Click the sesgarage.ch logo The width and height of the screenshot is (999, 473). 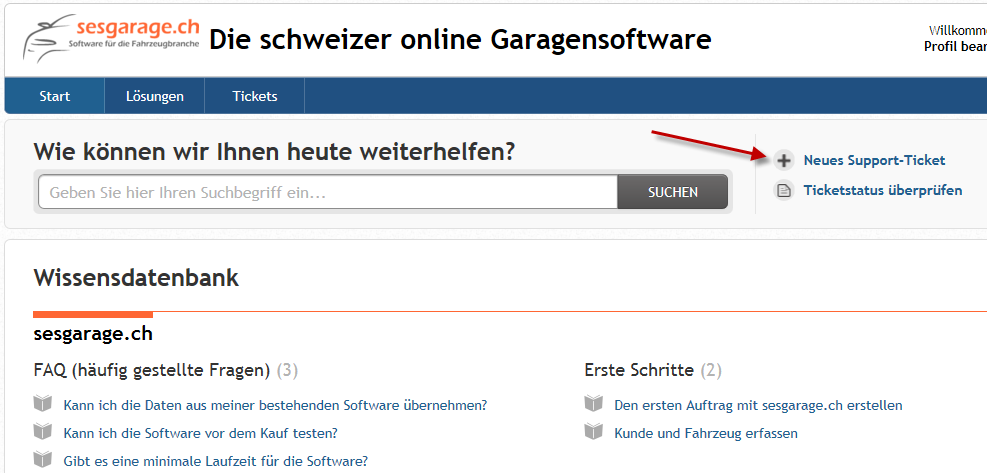111,38
